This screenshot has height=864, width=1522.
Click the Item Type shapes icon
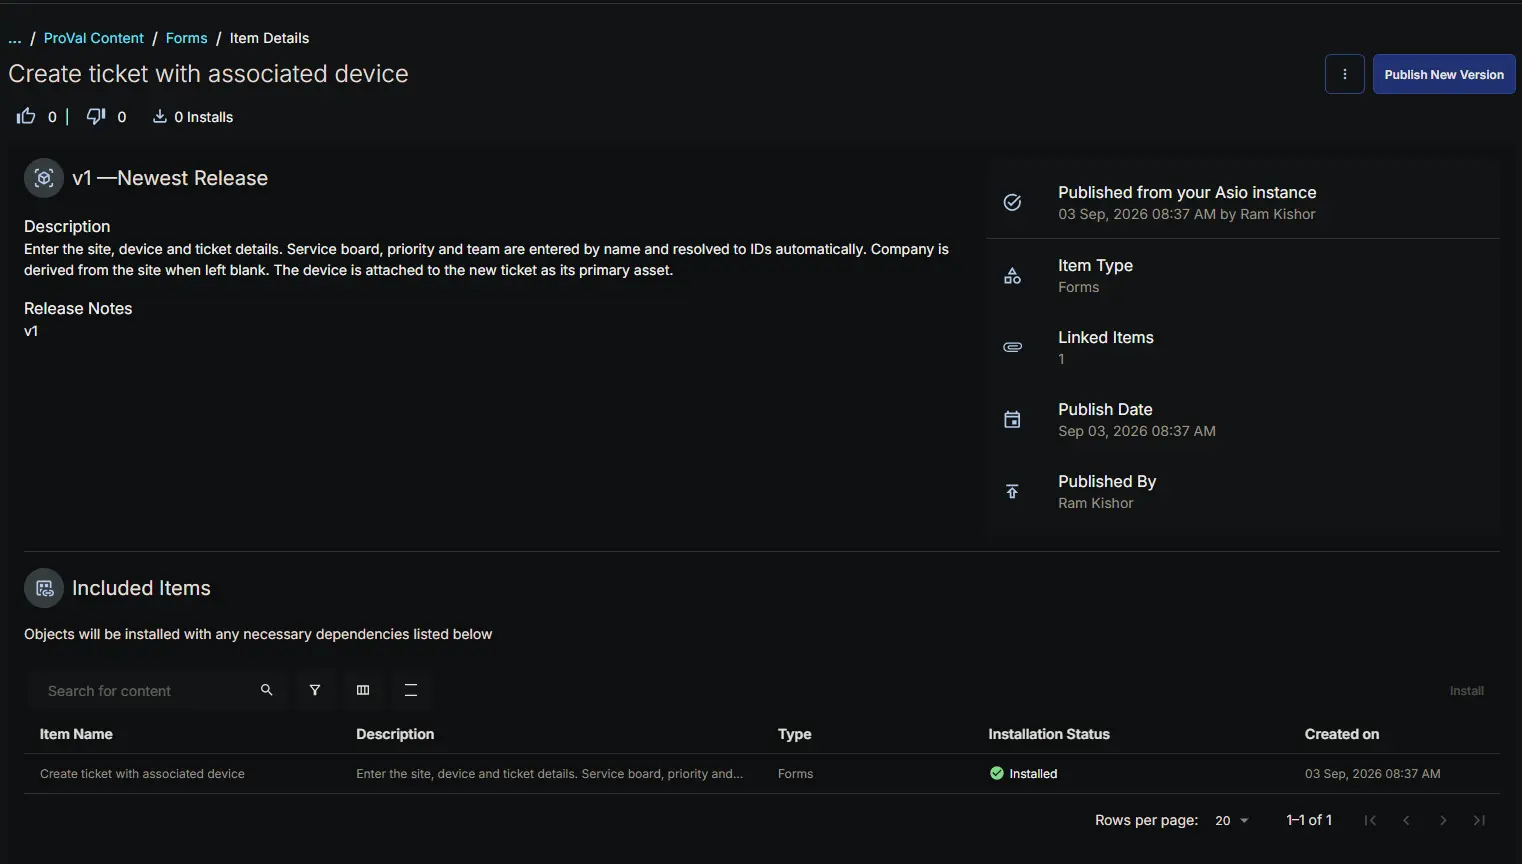1012,276
